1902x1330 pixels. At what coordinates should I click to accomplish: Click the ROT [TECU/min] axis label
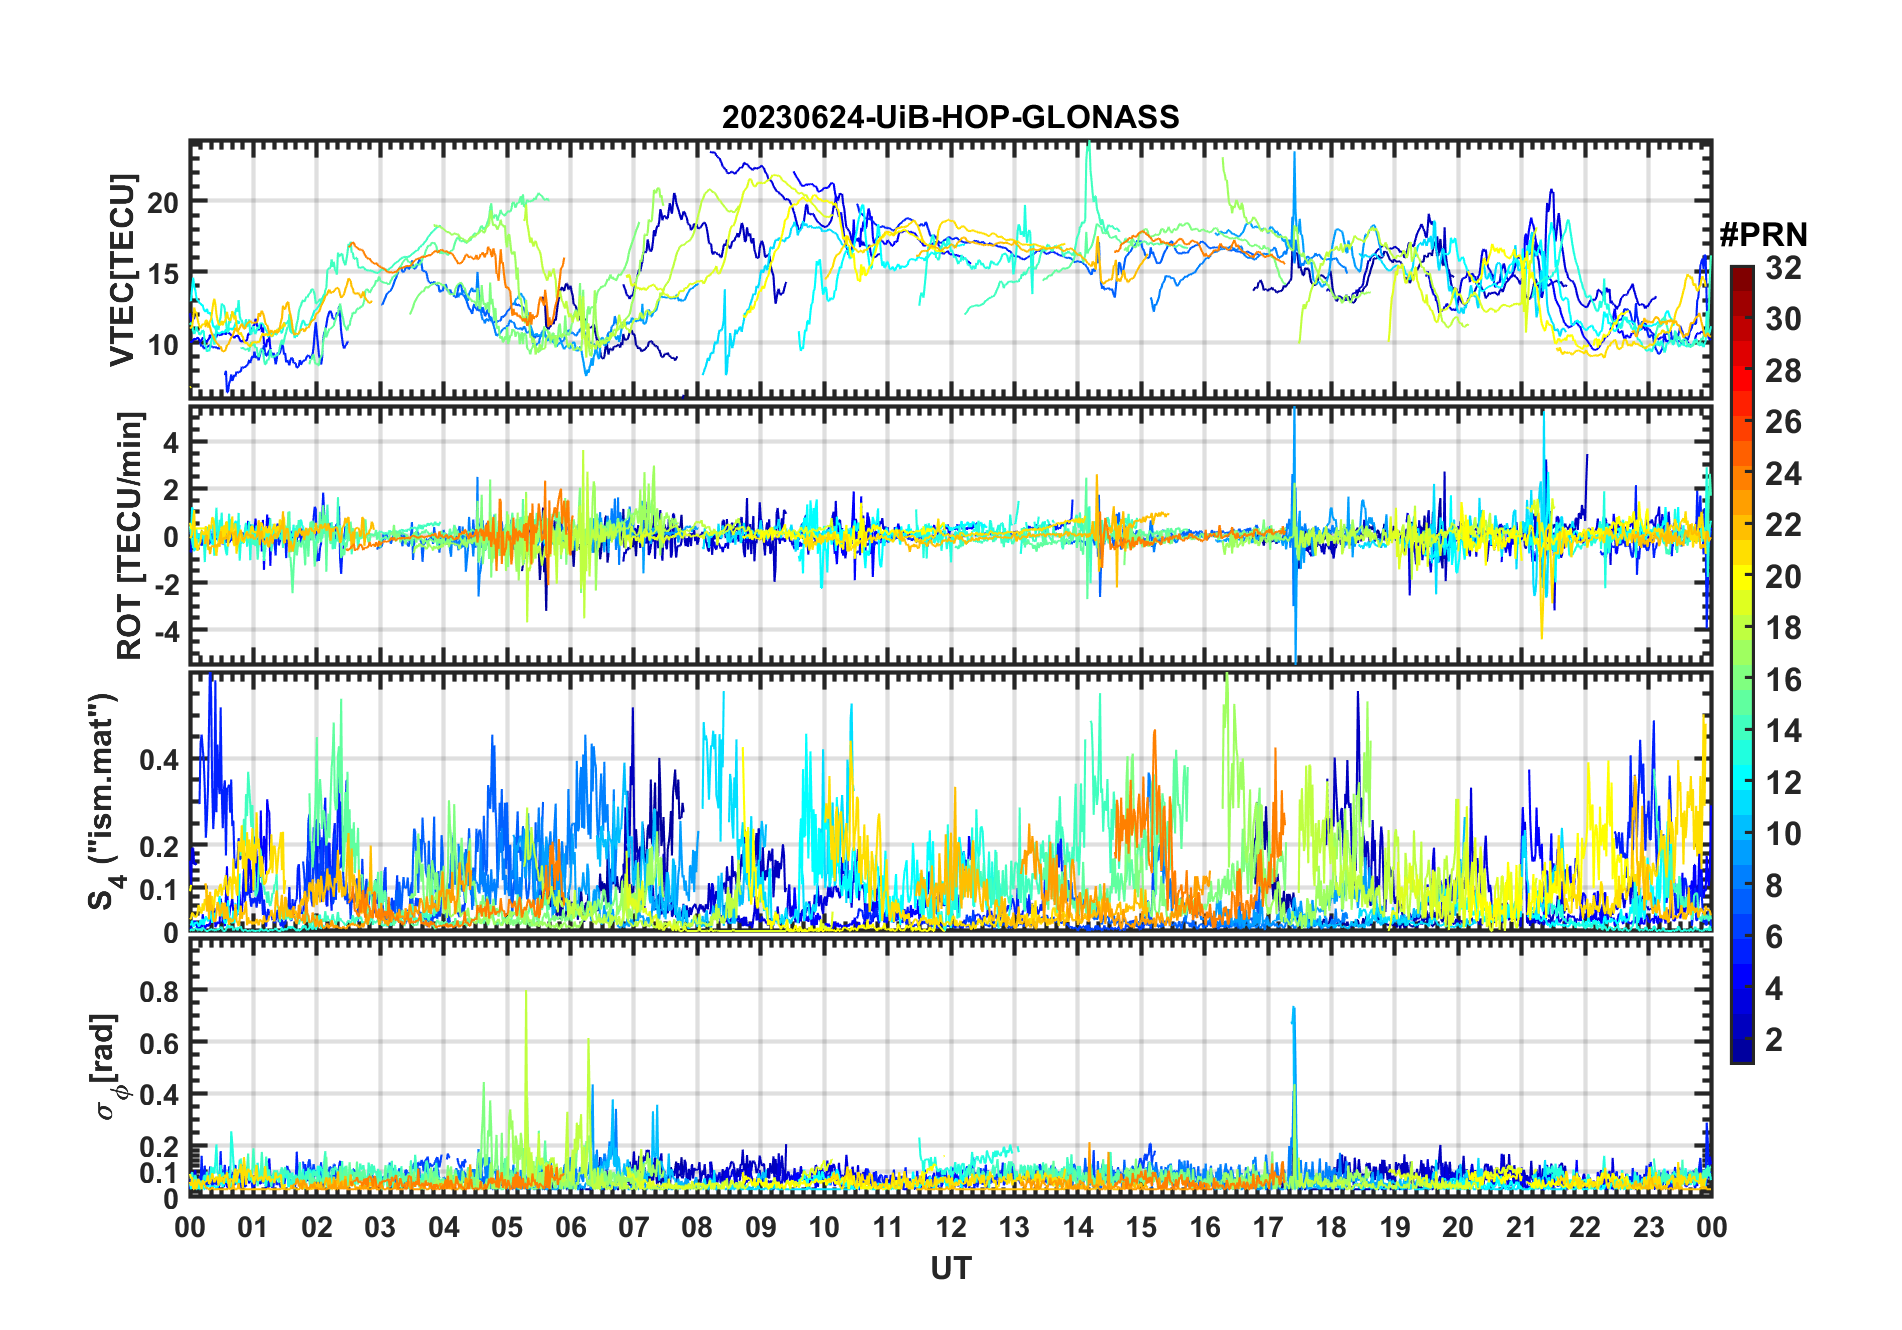[x=129, y=535]
